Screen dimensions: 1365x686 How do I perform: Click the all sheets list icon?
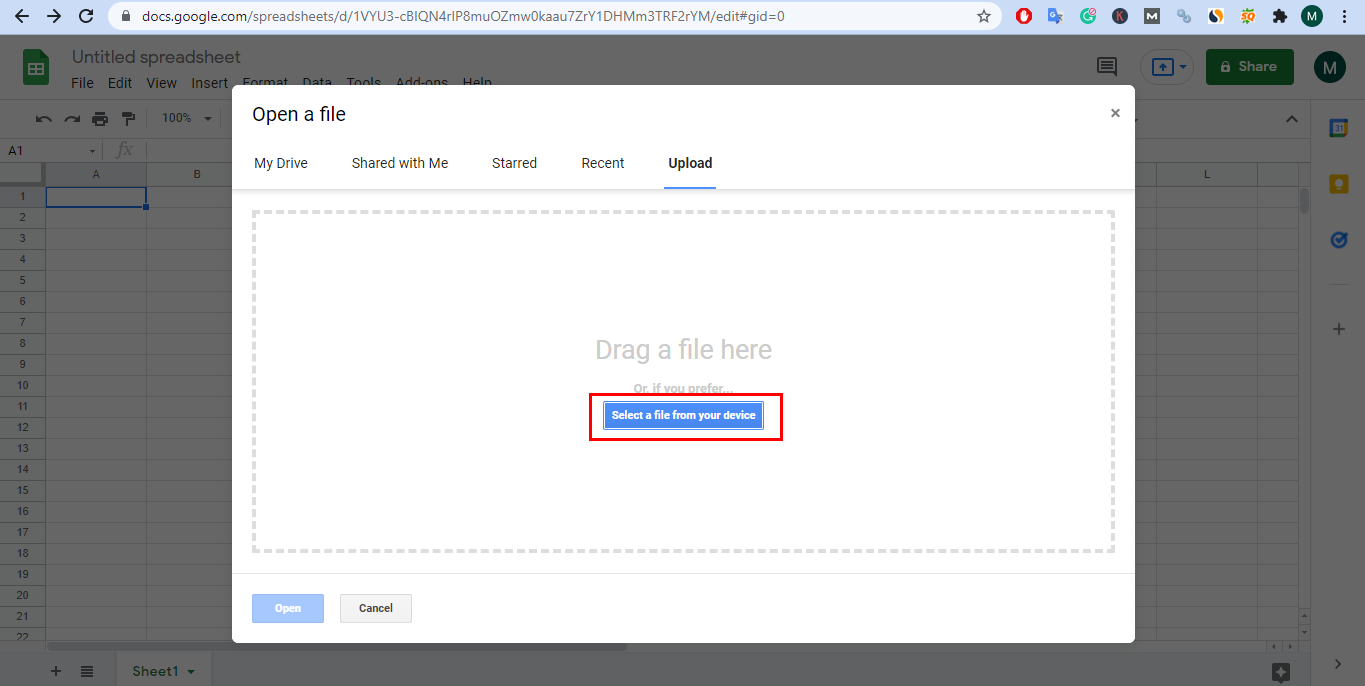(87, 671)
